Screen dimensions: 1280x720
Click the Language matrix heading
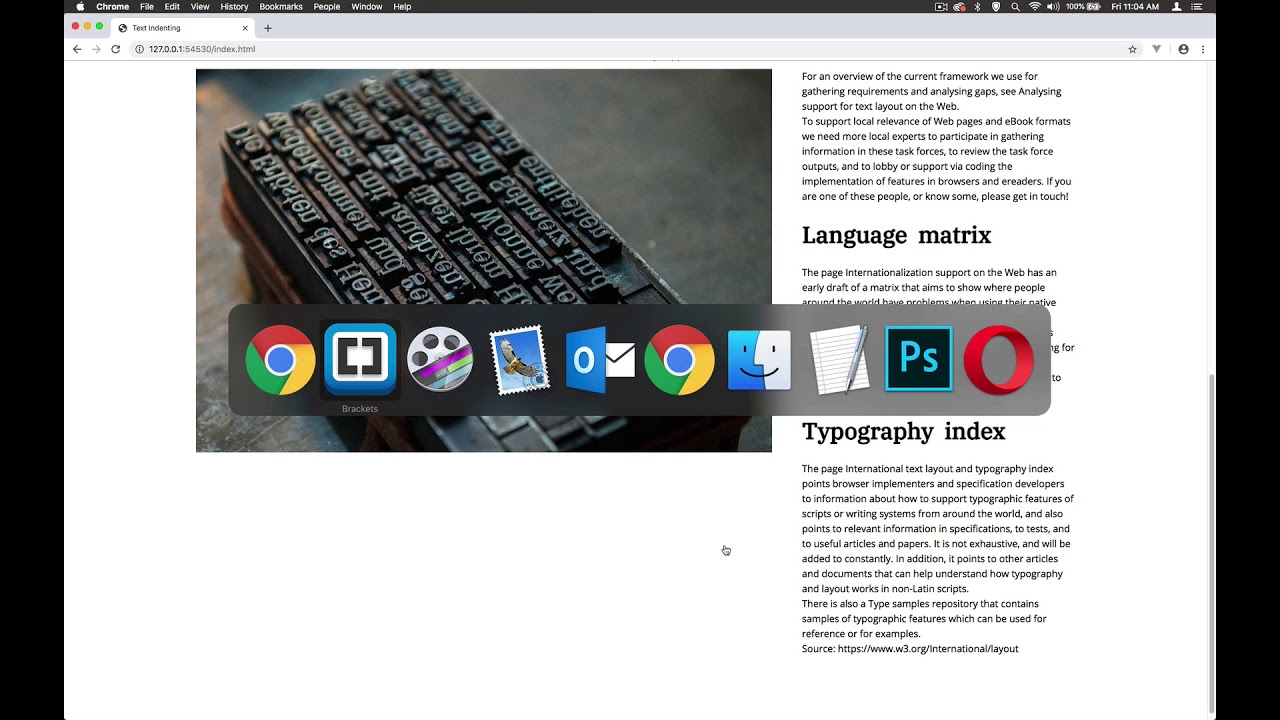click(x=896, y=235)
